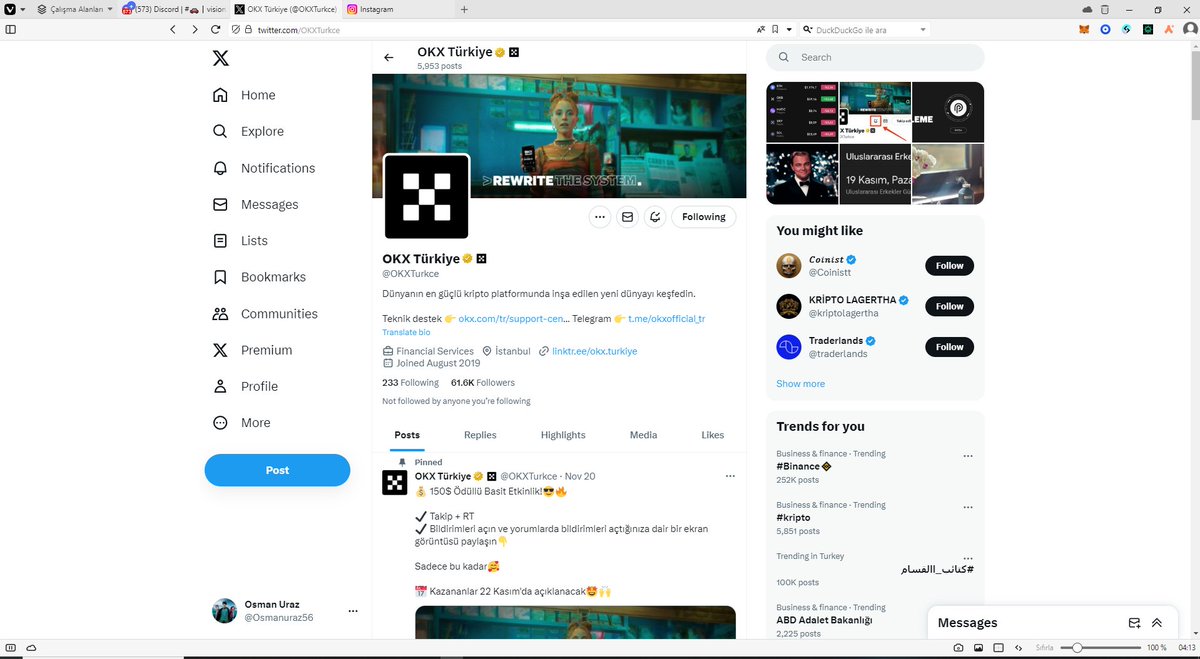The image size is (1200, 659).
Task: Click the blue Post button
Action: [277, 470]
